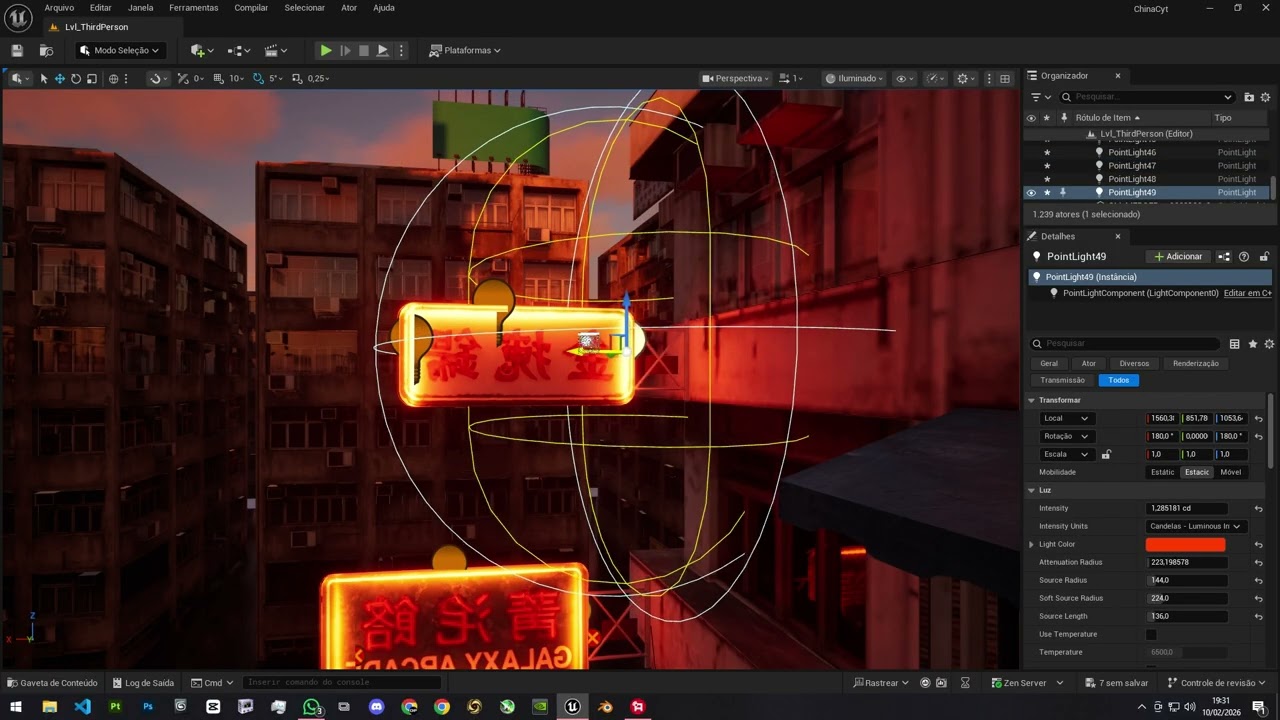Select PointLightComponent (LightComponent0)
Image resolution: width=1280 pixels, height=720 pixels.
click(1140, 293)
